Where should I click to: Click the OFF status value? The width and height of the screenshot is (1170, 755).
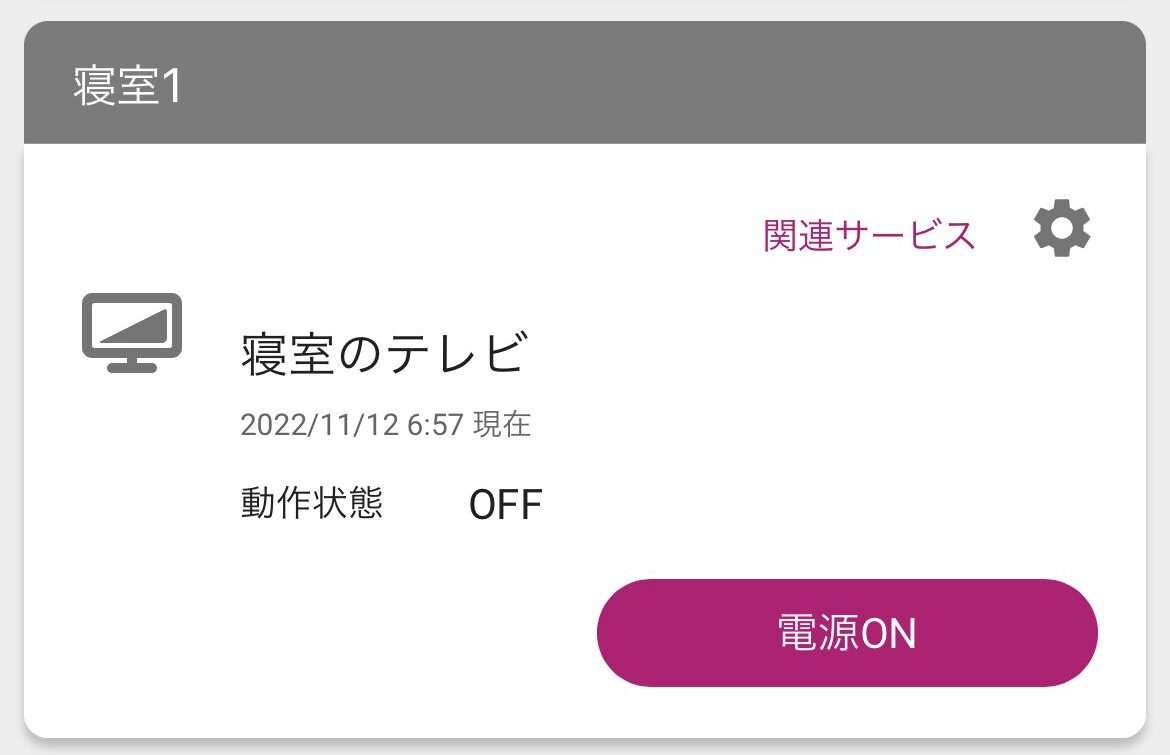click(505, 505)
